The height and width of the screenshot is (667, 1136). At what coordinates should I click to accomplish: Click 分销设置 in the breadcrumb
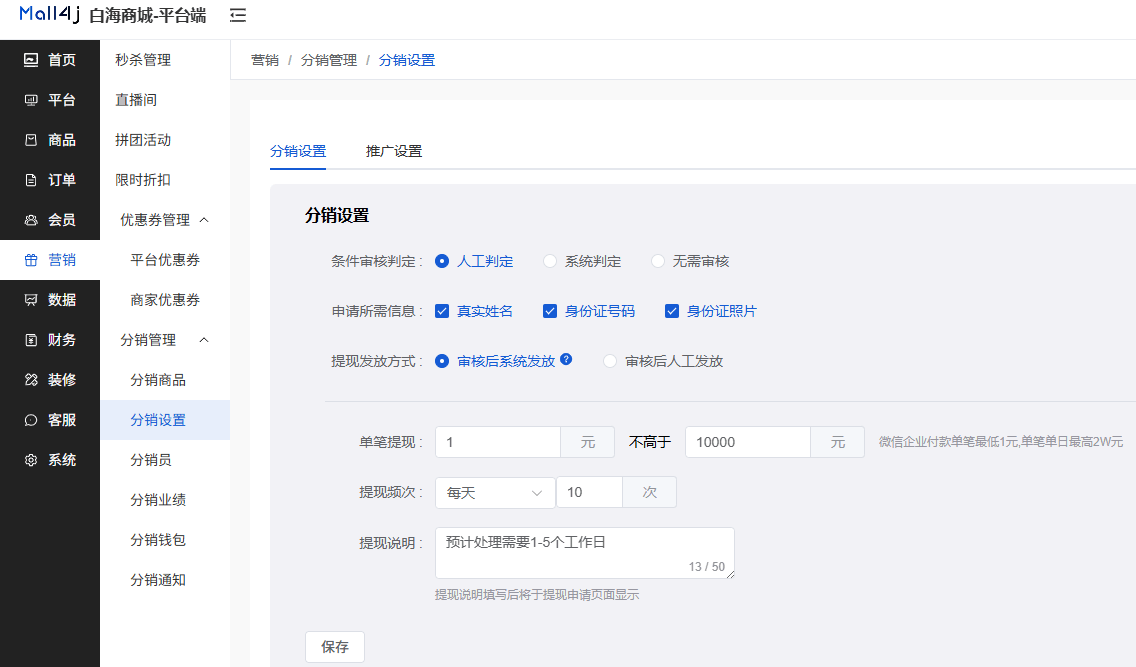tap(406, 60)
